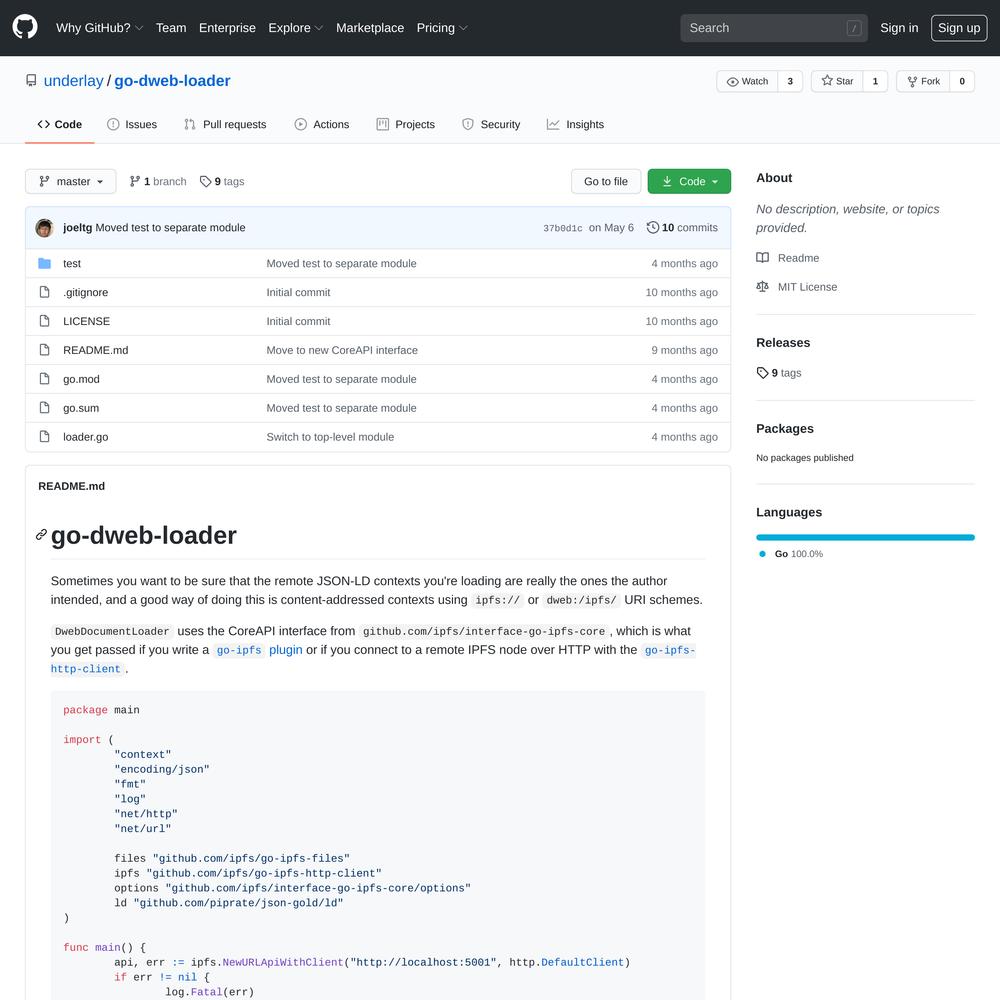Screen dimensions: 1000x1000
Task: Open the master branch dropdown
Action: [71, 182]
